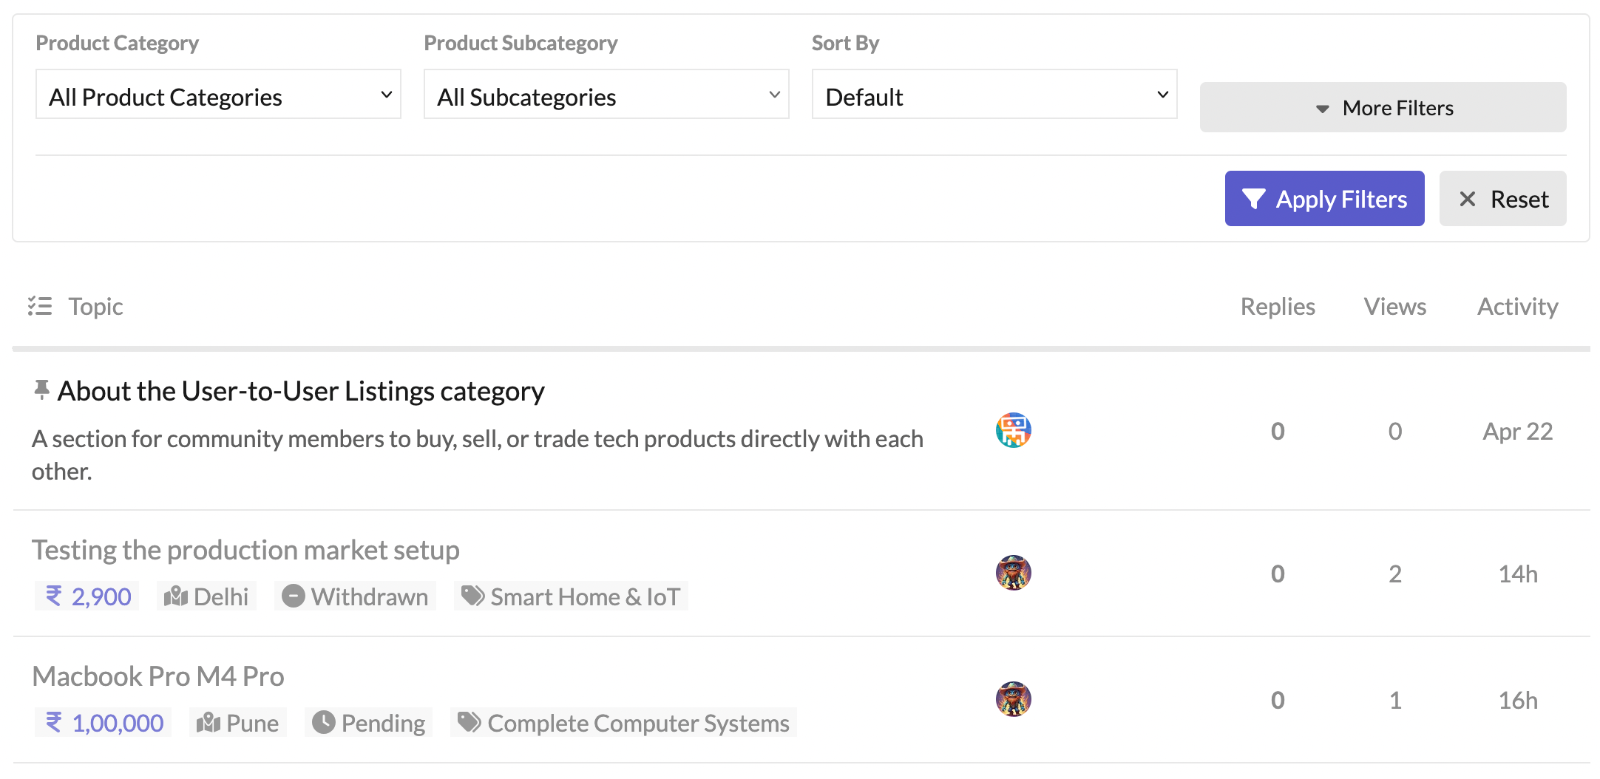Screen dimensions: 1600x779
Task: Click the views count 1 in Macbook row
Action: (1395, 700)
